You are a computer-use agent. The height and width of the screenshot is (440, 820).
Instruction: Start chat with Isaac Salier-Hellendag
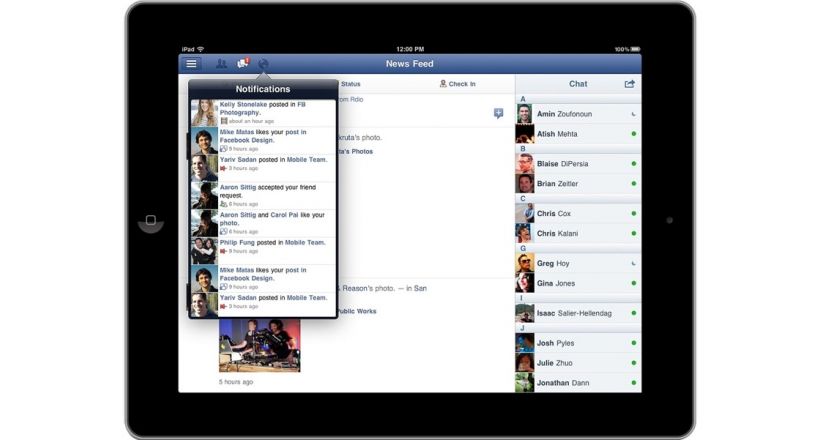(x=578, y=313)
